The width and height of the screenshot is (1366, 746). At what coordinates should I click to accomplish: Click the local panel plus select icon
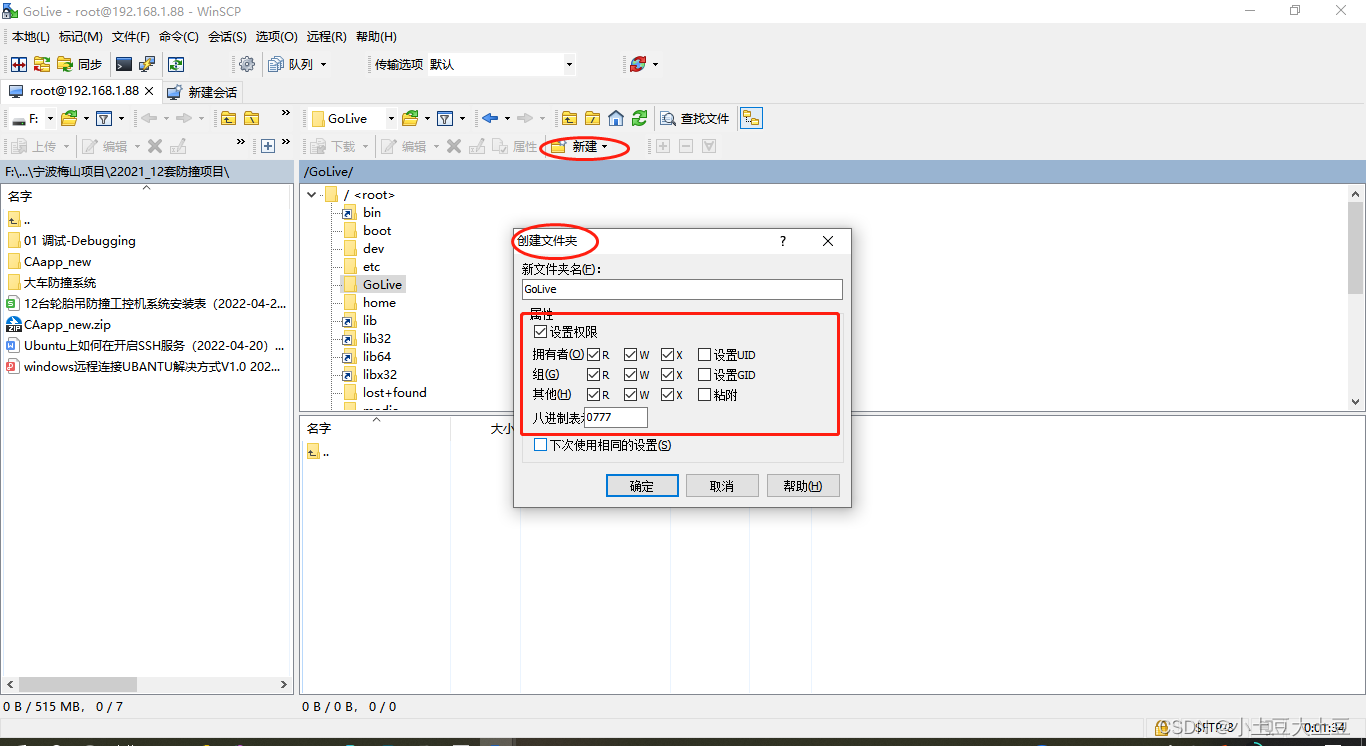[x=268, y=146]
